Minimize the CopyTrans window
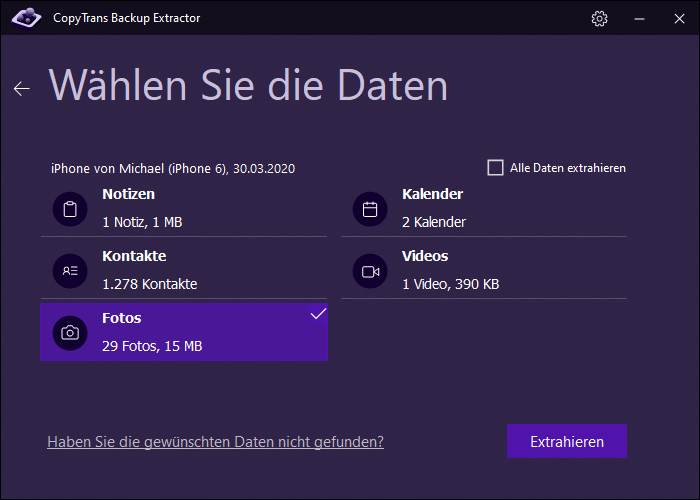Screen dimensions: 700x500 (x=639, y=19)
